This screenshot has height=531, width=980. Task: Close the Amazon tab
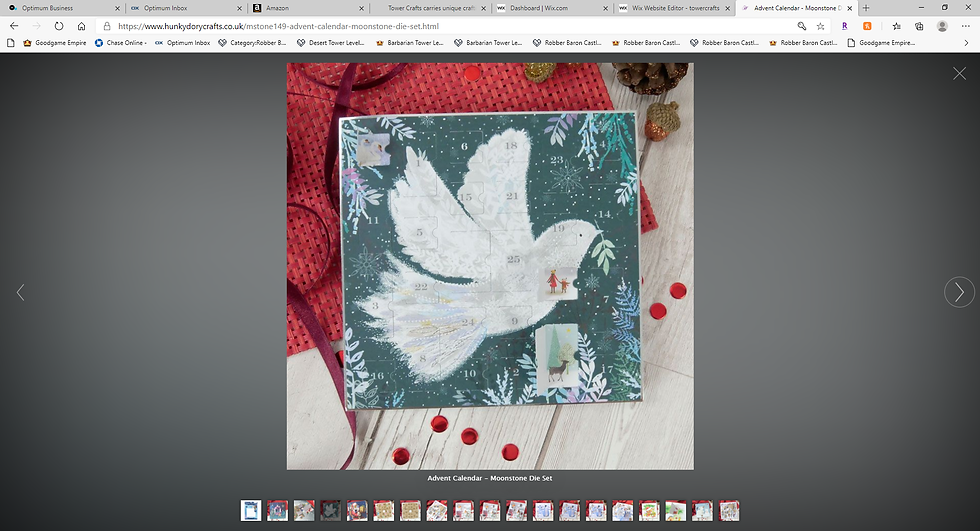361,8
